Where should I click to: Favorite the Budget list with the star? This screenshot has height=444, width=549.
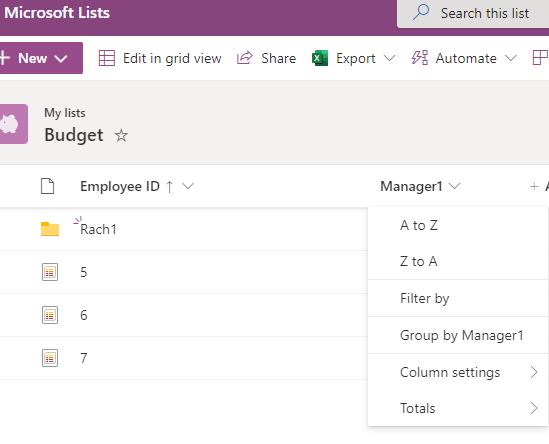[x=121, y=136]
